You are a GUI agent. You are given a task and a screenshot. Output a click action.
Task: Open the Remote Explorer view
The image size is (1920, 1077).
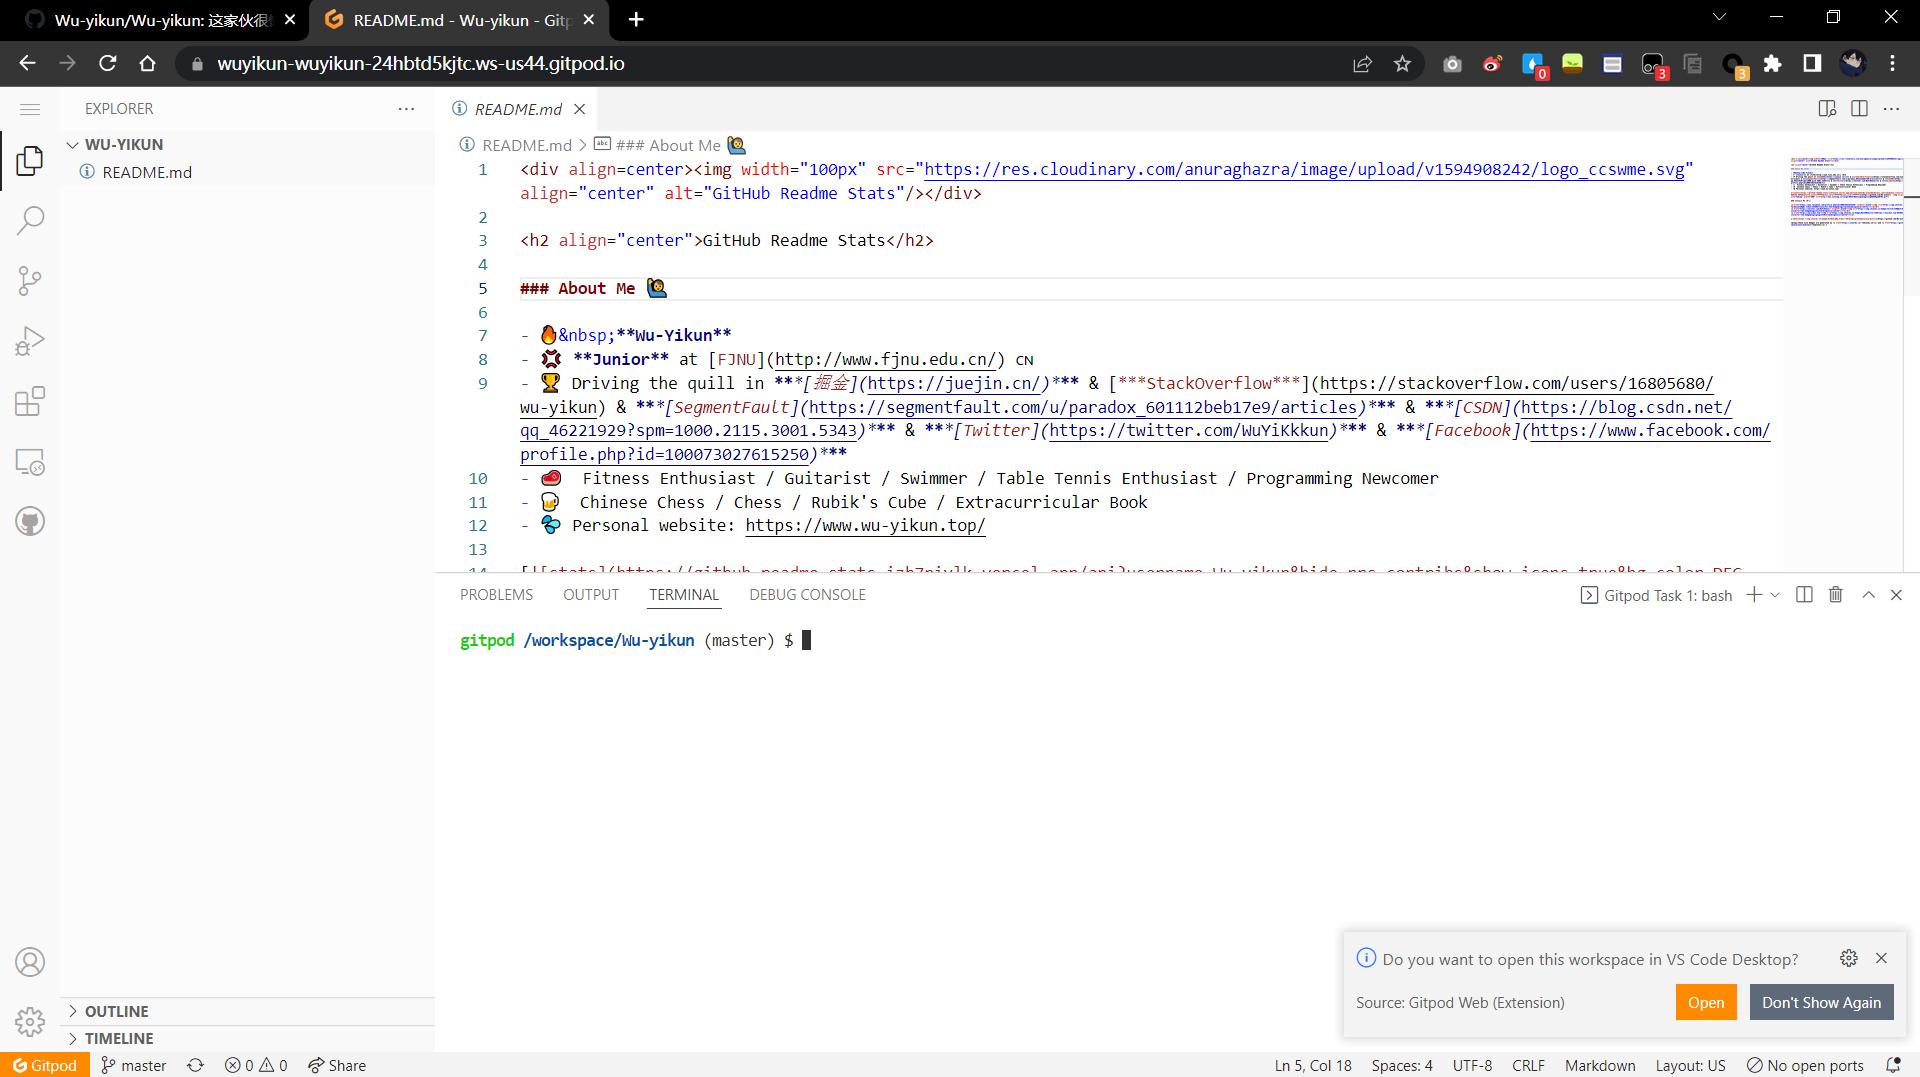[x=30, y=462]
